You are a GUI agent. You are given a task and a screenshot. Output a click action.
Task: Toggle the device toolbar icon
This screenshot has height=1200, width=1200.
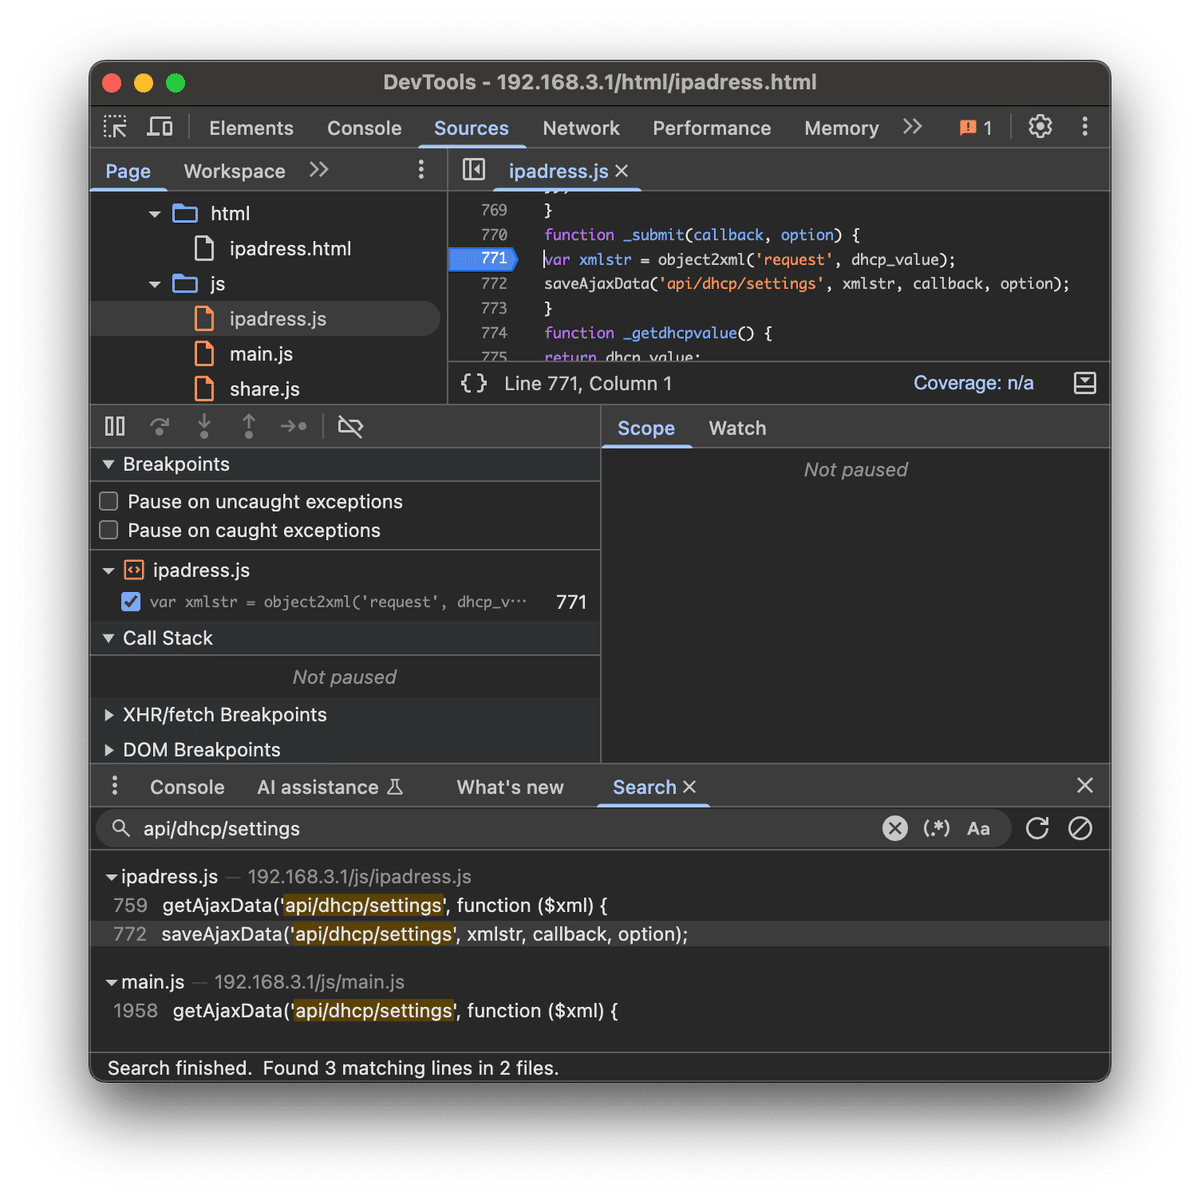pos(160,127)
